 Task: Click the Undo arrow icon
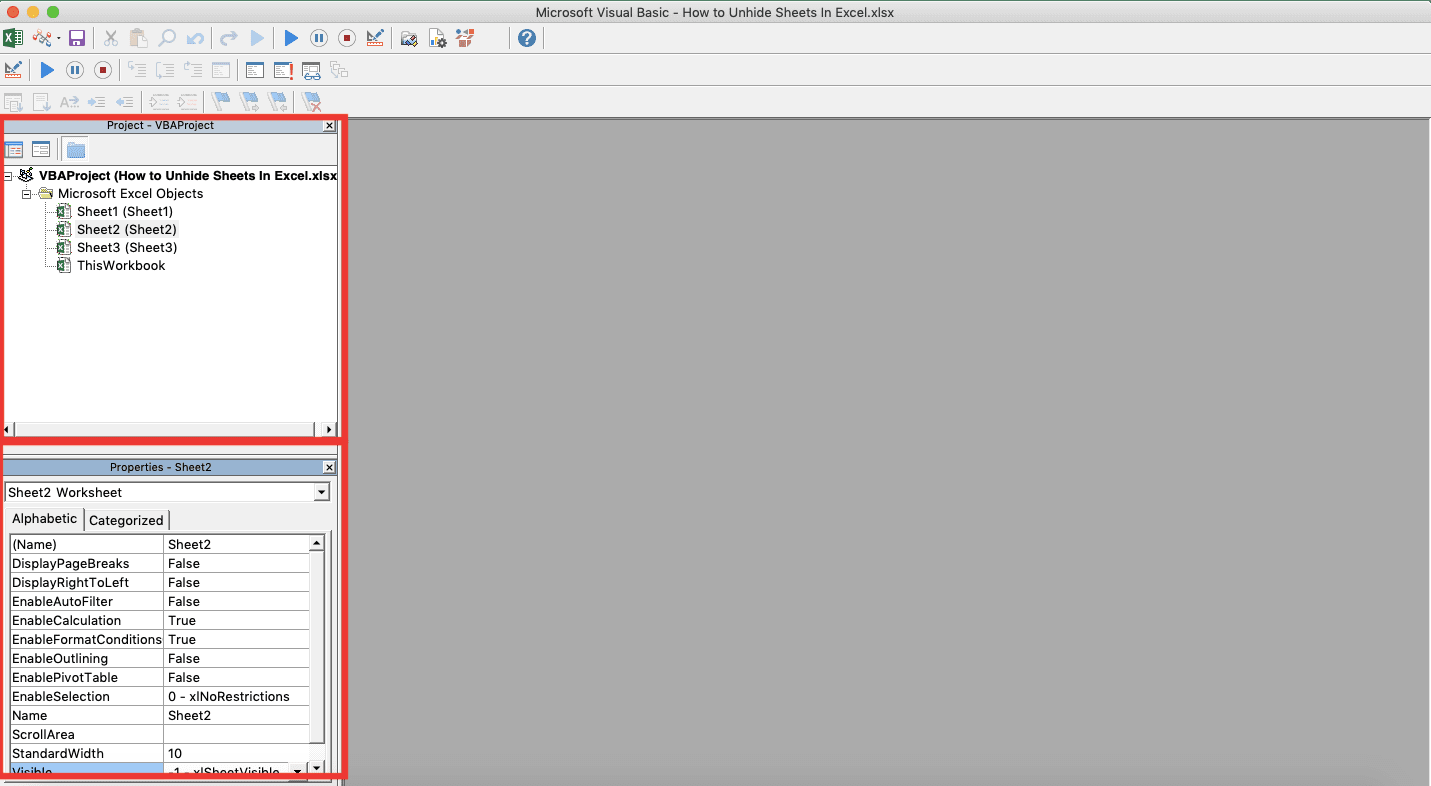tap(195, 38)
